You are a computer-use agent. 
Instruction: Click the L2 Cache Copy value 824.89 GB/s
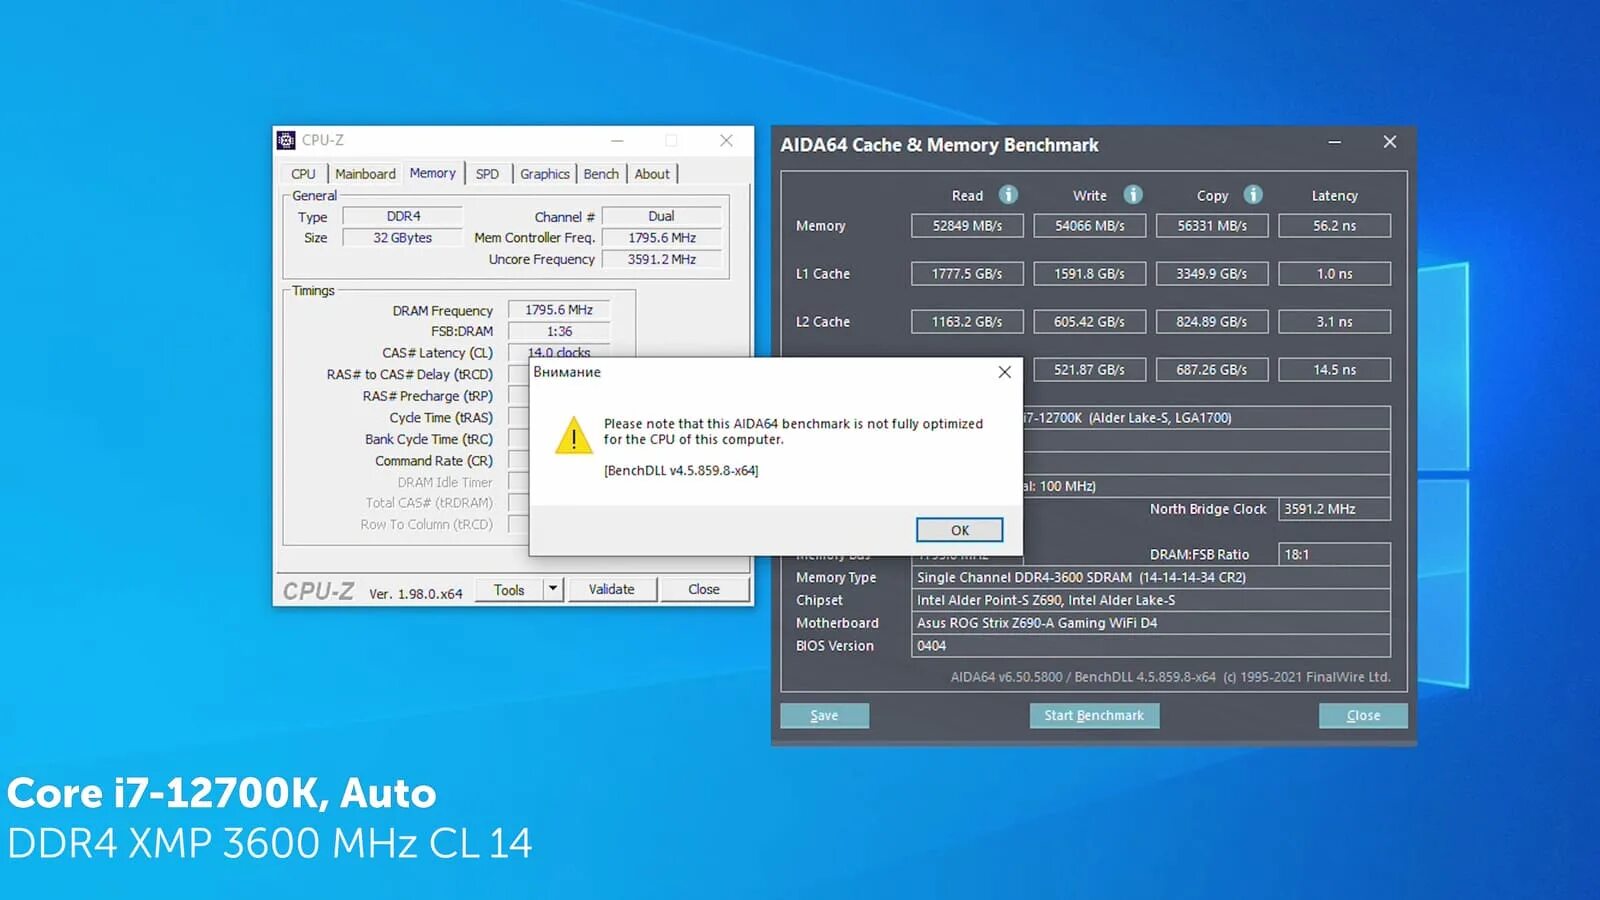coord(1212,322)
